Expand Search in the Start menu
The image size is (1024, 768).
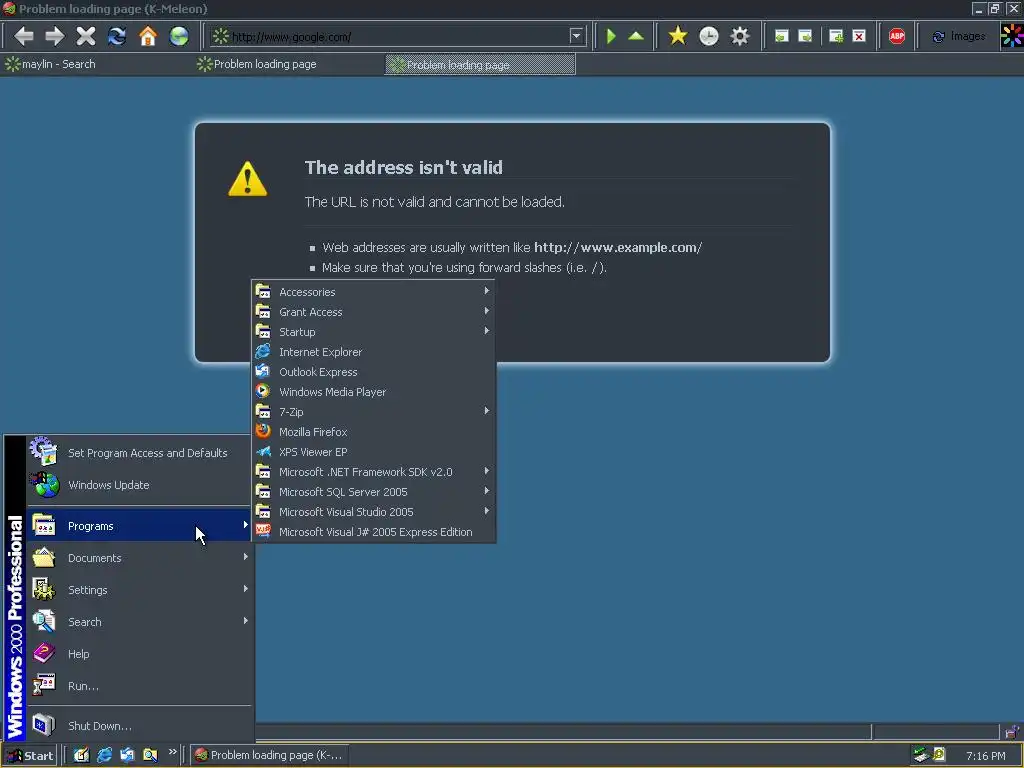[x=139, y=622]
